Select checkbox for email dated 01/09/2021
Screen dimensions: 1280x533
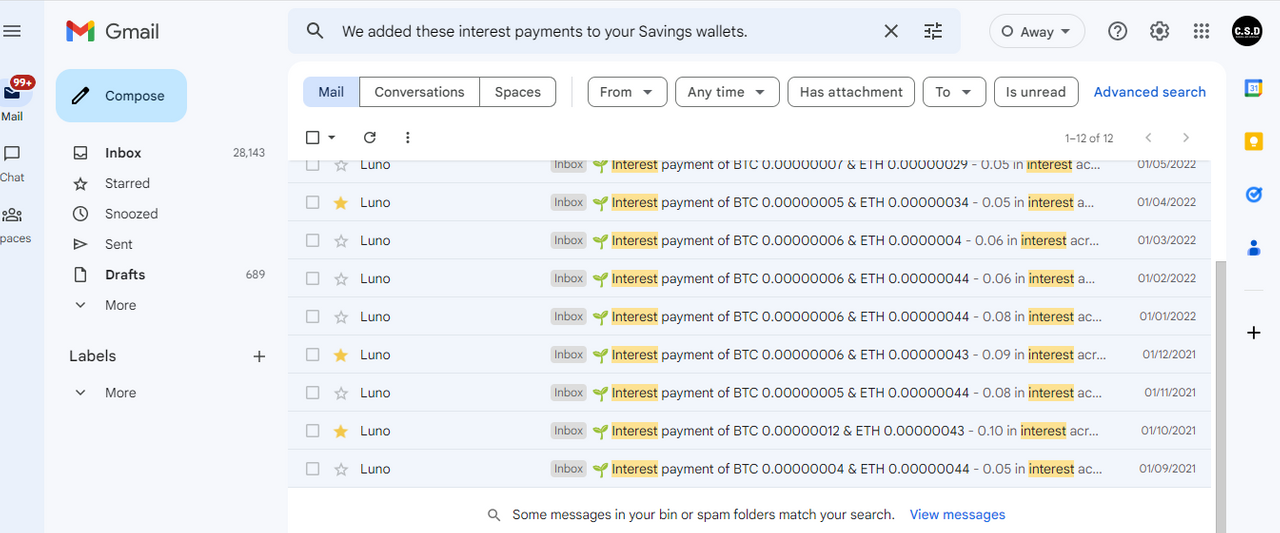point(312,468)
